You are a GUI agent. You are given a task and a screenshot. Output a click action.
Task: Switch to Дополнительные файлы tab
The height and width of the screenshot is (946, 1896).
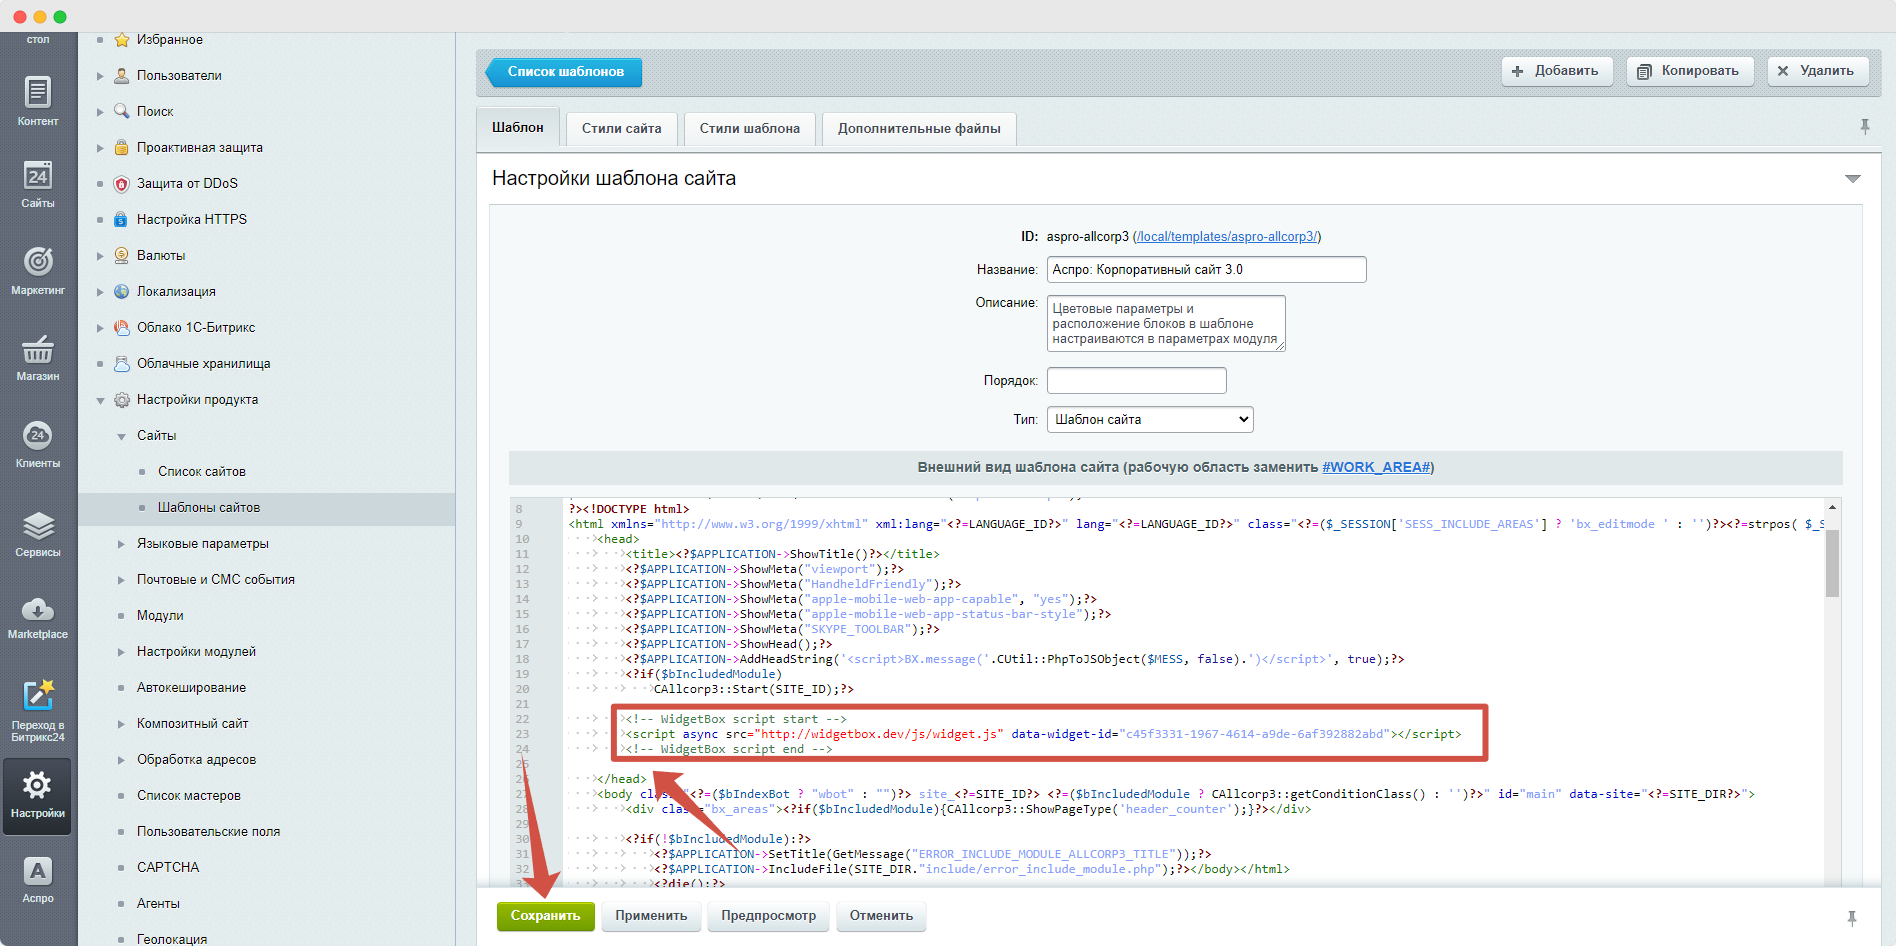918,129
